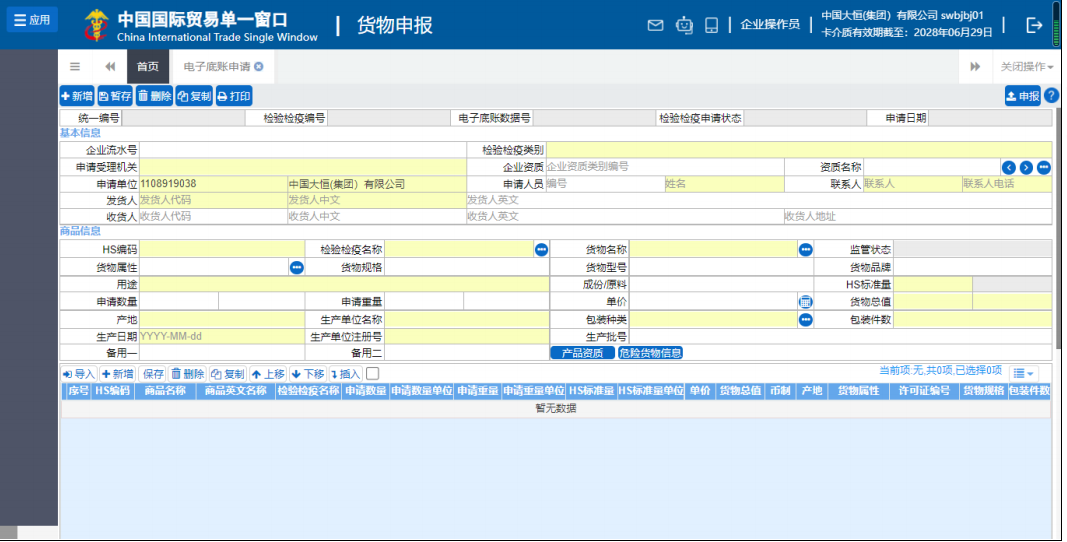Click the 许可证编号 column header

(924, 391)
